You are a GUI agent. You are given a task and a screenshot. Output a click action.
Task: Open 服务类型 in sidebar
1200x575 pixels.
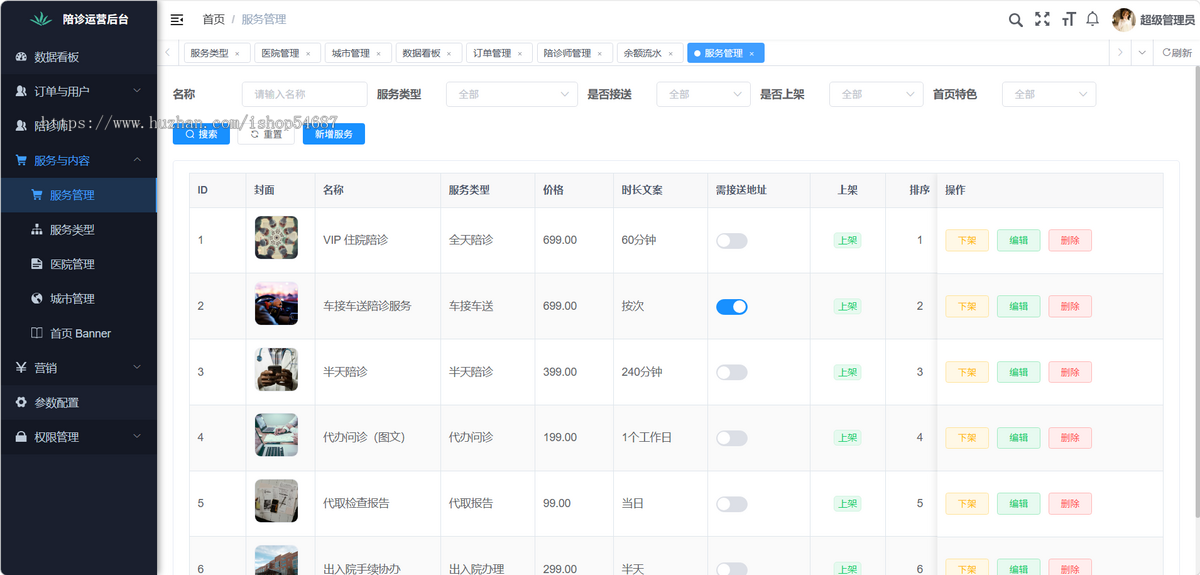point(78,229)
